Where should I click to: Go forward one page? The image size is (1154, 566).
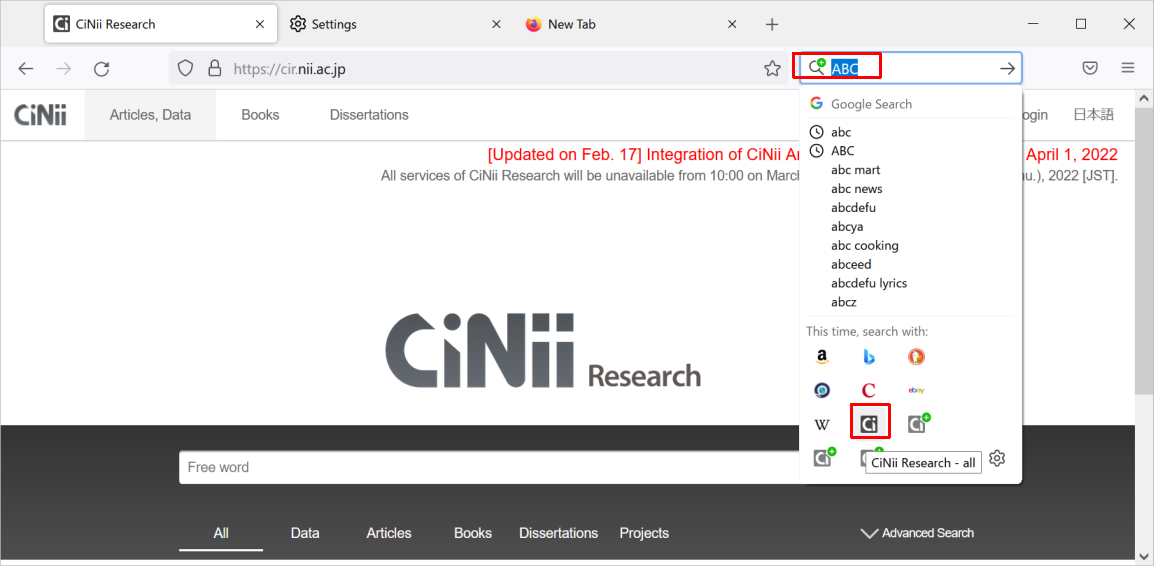pyautogui.click(x=64, y=68)
